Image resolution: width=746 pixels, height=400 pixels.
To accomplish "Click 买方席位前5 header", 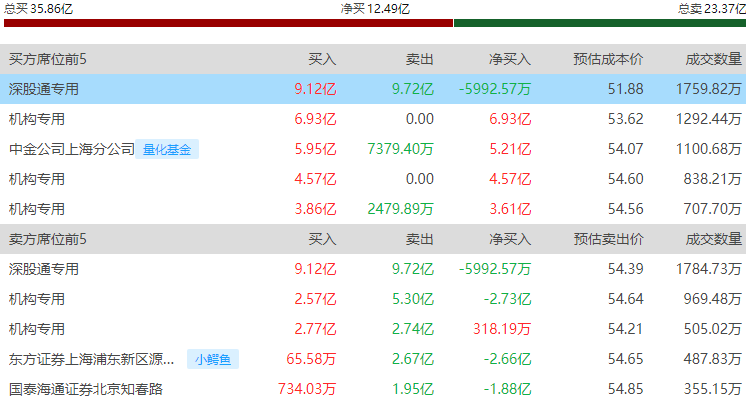I will coord(48,59).
